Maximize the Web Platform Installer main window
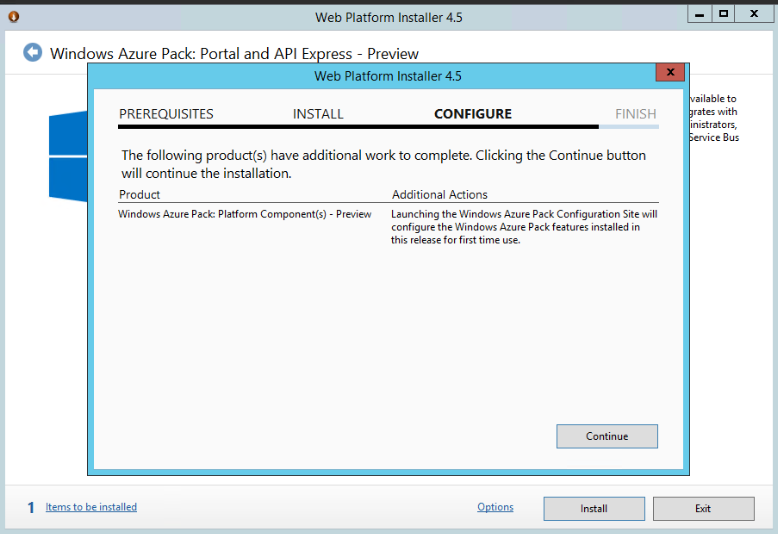The image size is (778, 534). [x=723, y=14]
